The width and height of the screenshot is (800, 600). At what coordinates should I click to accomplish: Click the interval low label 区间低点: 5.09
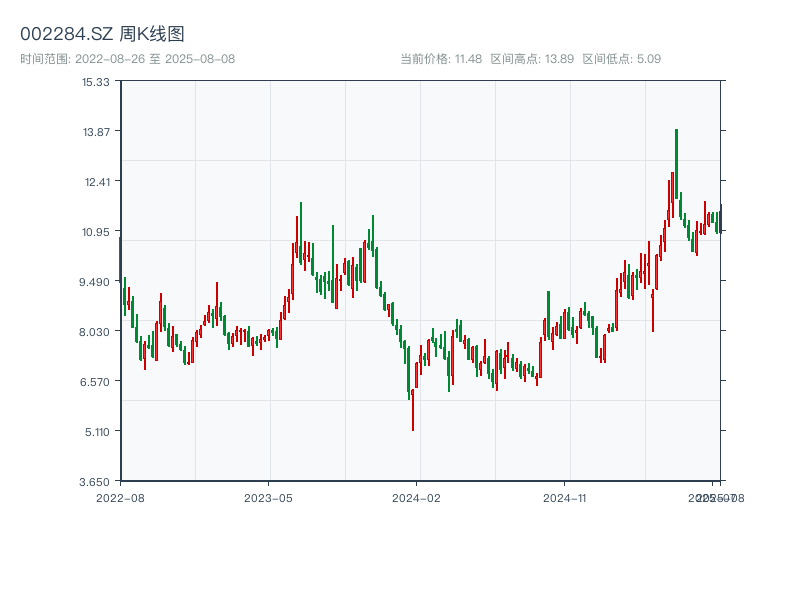pos(621,59)
